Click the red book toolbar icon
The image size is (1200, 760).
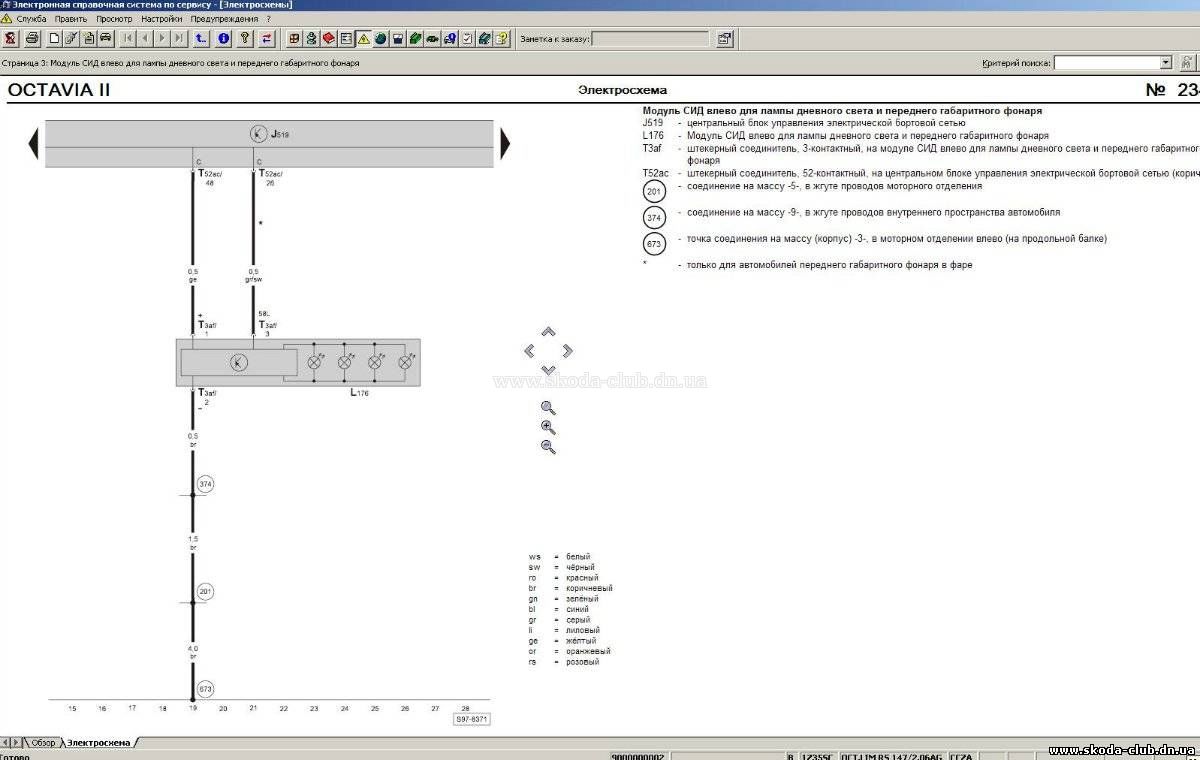tap(328, 39)
